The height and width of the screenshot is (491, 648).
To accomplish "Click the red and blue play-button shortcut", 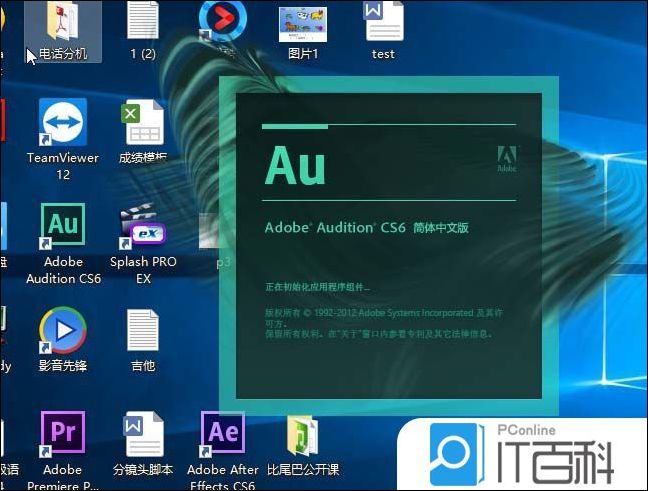I will click(222, 20).
